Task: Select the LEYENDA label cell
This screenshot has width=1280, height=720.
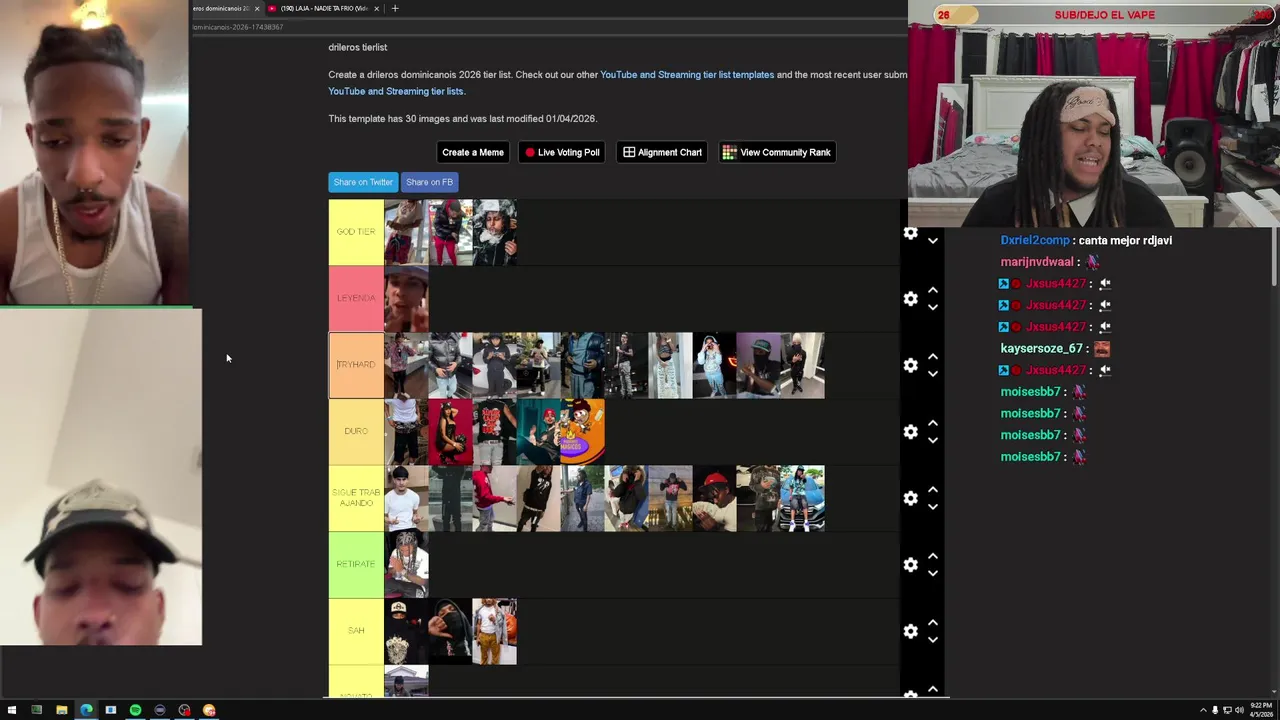Action: click(x=356, y=298)
